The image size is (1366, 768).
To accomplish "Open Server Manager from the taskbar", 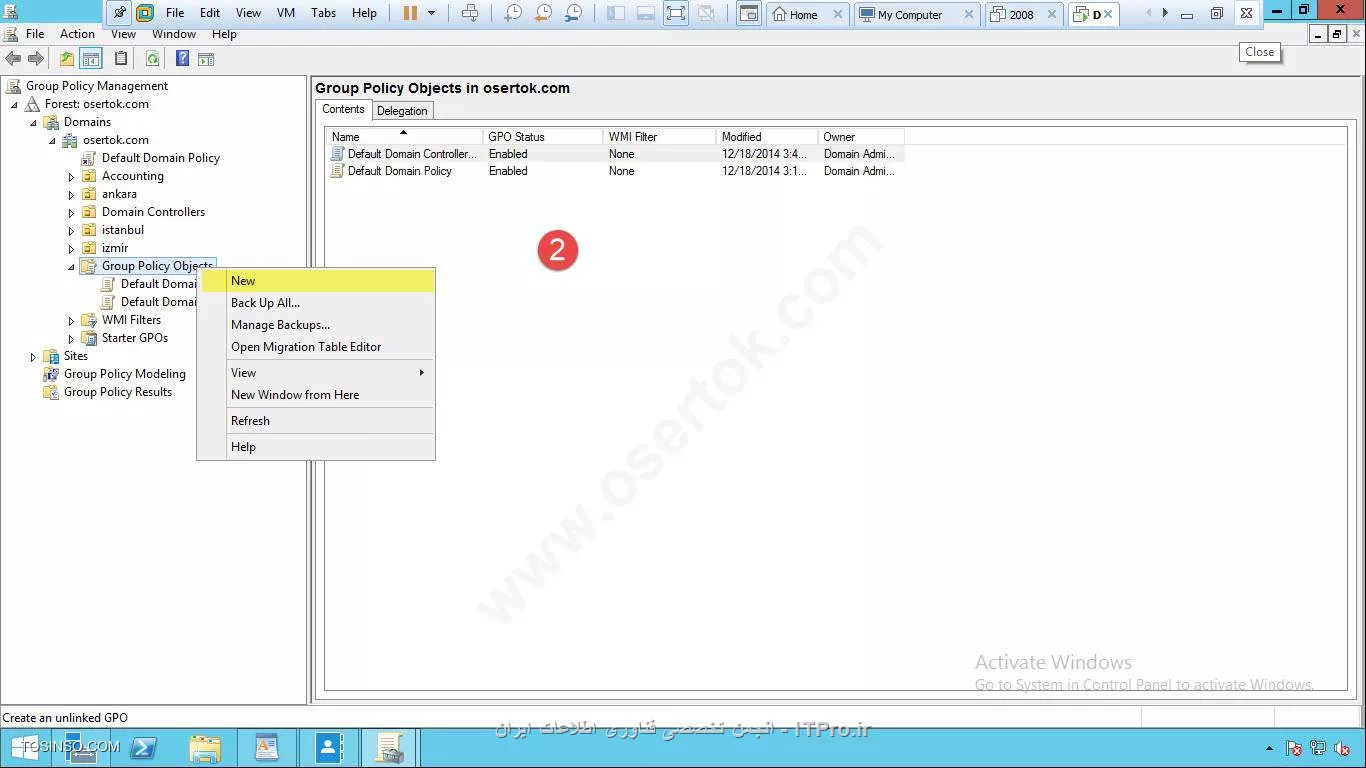I will click(x=81, y=747).
